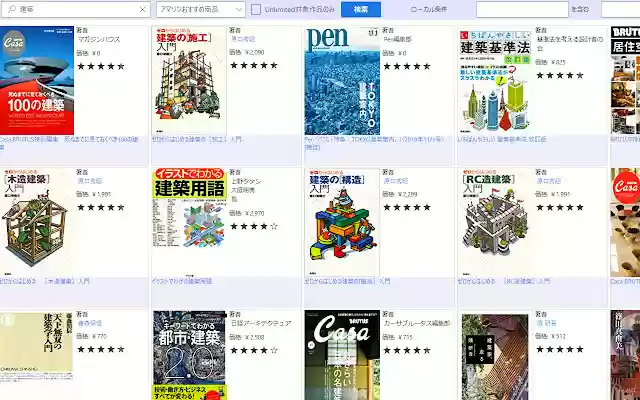Image resolution: width=640 pixels, height=400 pixels.
Task: Click the star rating of 天下無双の建築学入門
Action: (101, 349)
